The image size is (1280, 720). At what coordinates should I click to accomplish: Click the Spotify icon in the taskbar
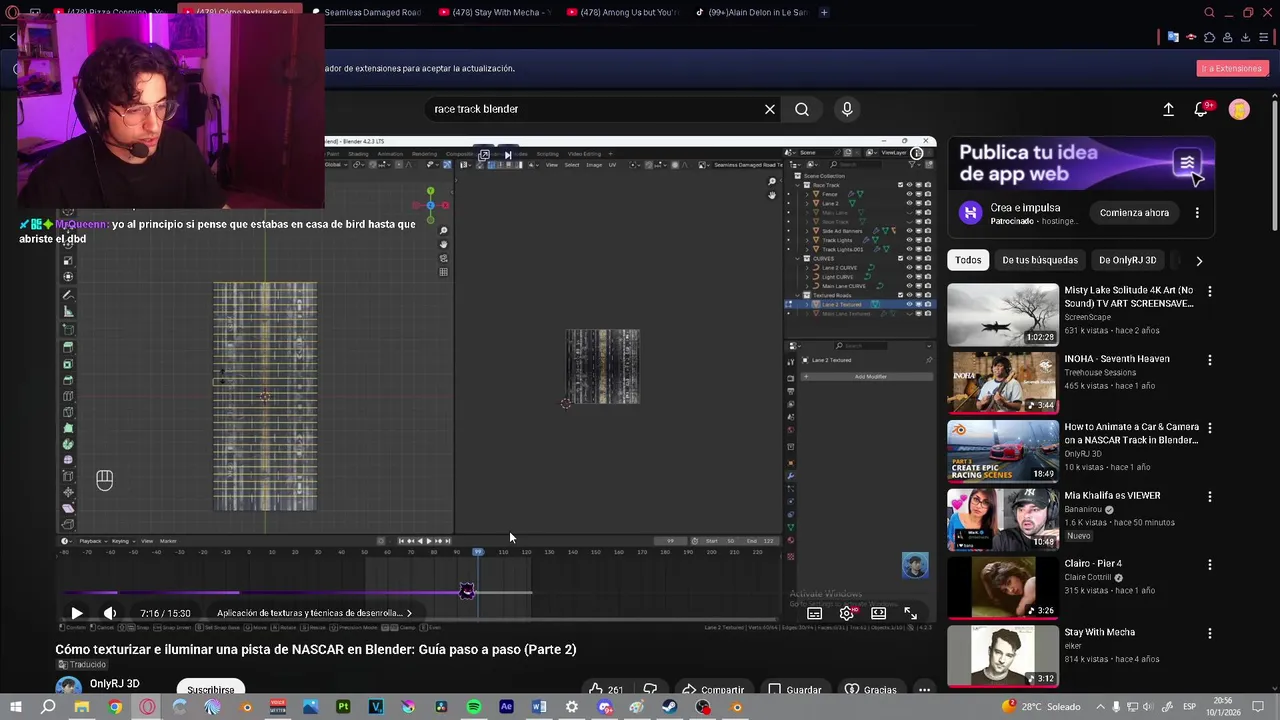(x=474, y=707)
